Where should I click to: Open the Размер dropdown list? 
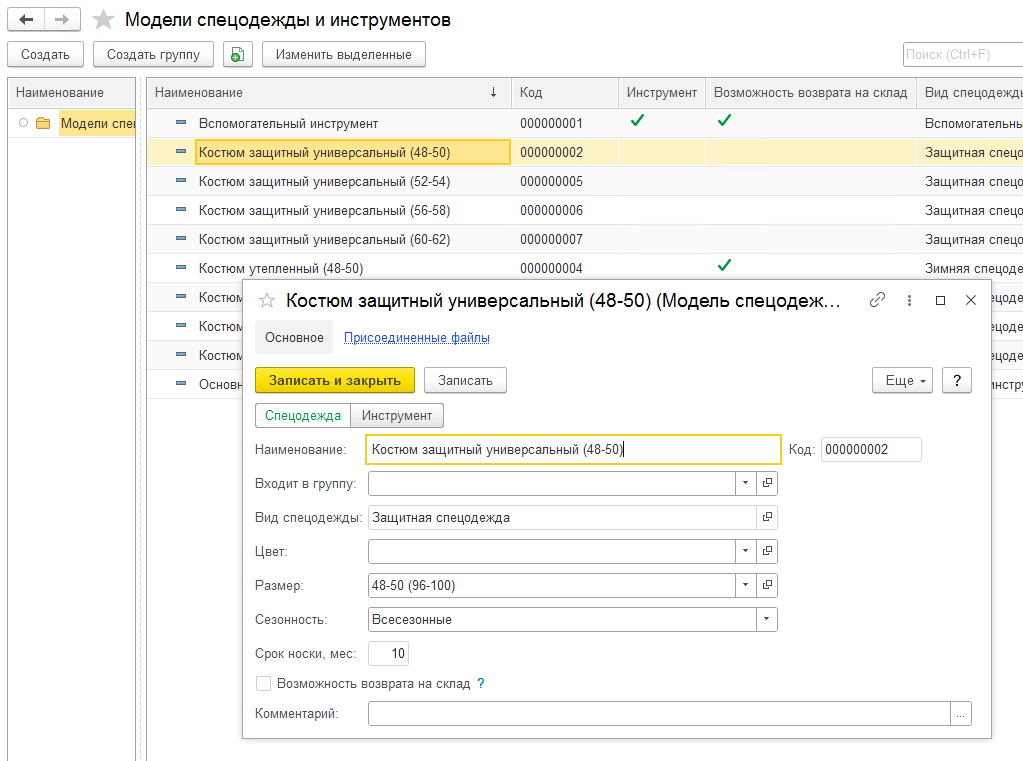[x=746, y=586]
